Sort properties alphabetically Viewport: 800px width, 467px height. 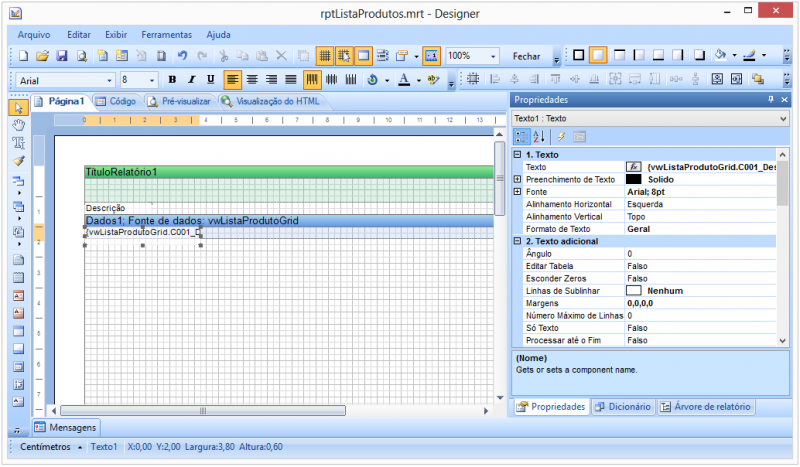tap(539, 136)
